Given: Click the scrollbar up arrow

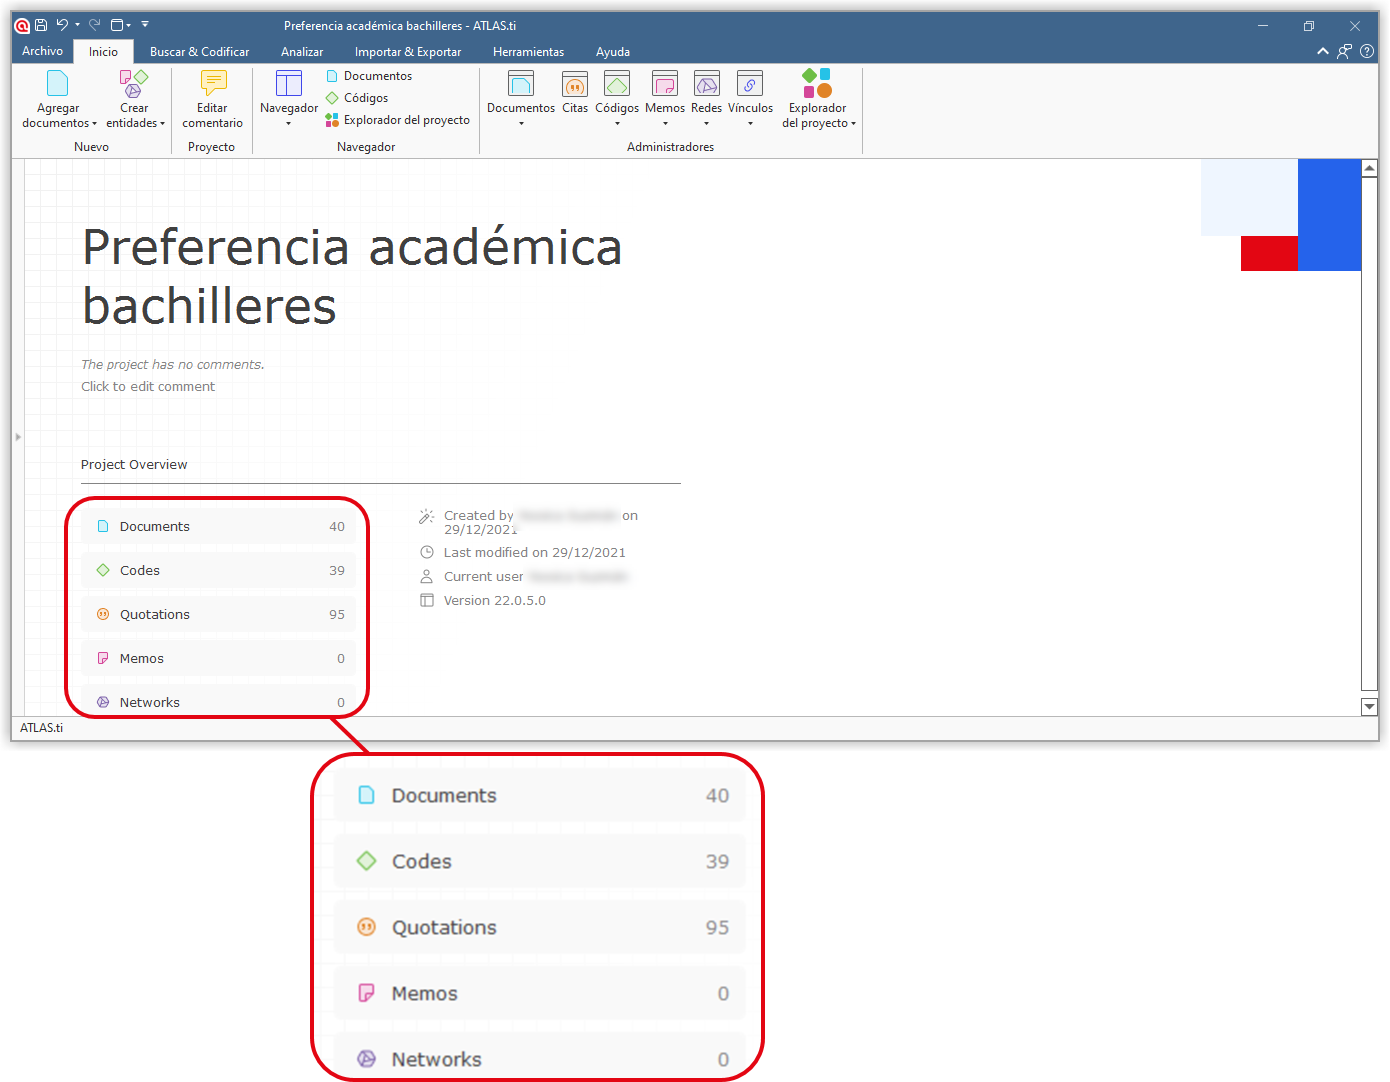Looking at the screenshot, I should point(1370,169).
